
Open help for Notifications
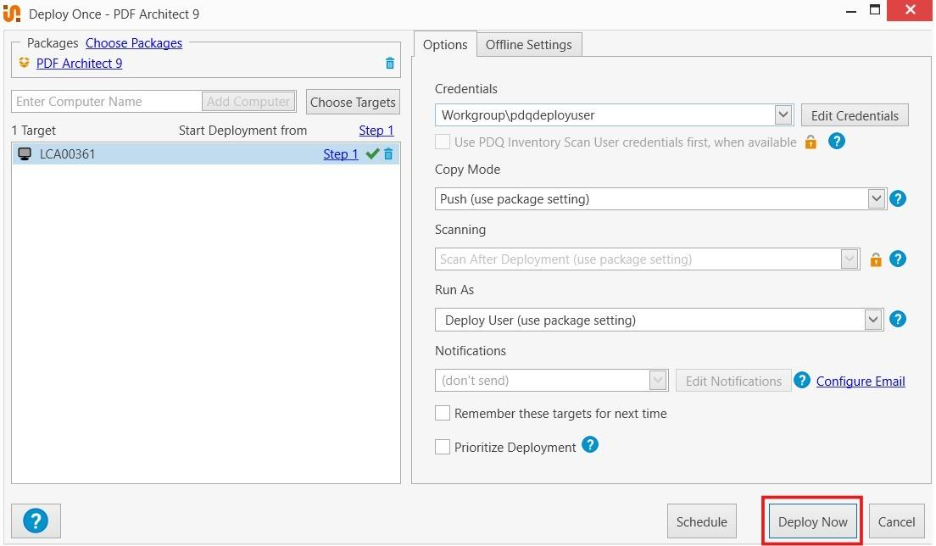click(802, 380)
